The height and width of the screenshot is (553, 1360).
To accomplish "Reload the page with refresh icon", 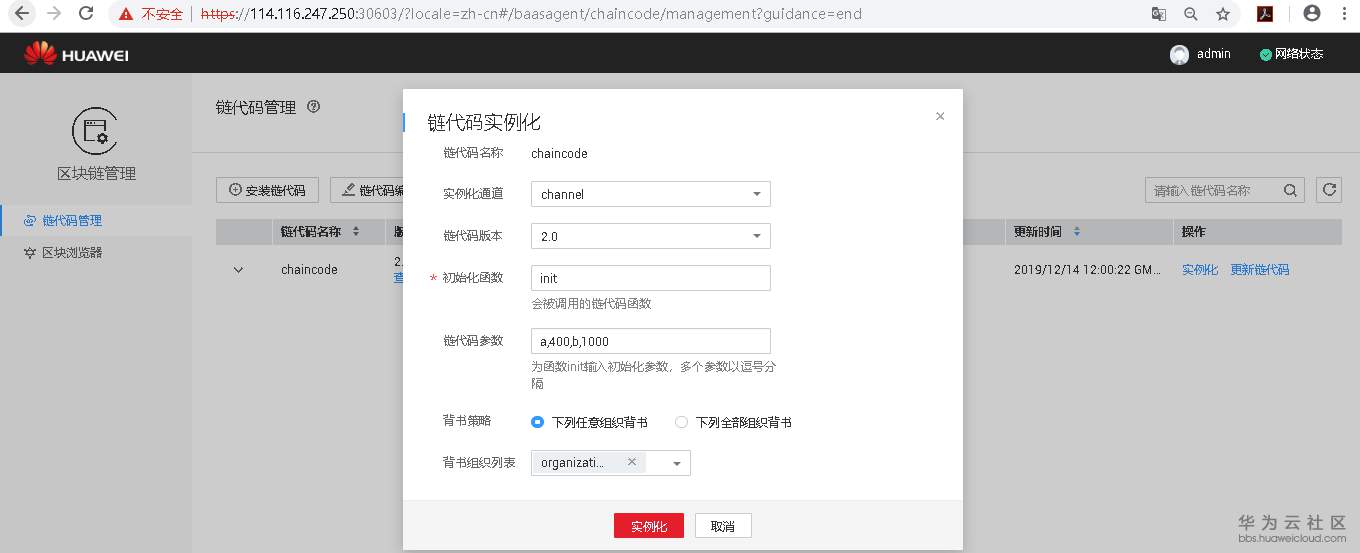I will point(87,14).
